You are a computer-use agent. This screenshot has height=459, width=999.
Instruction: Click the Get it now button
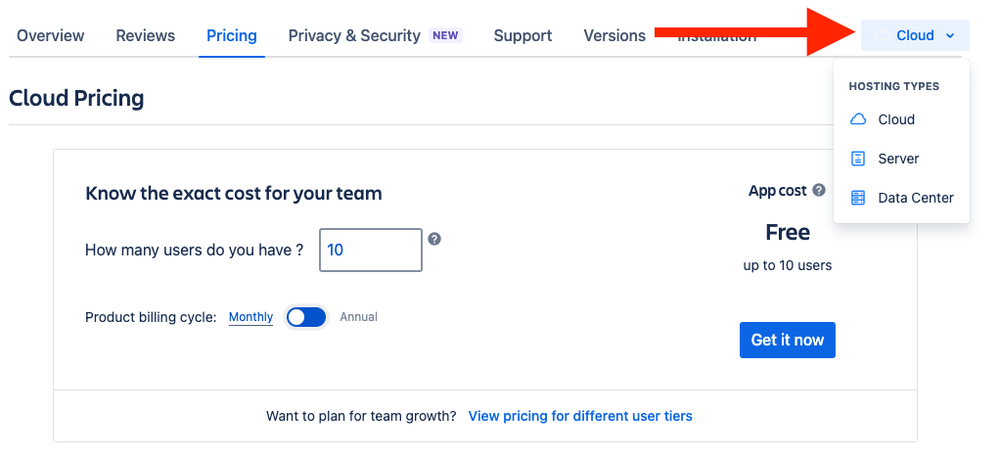click(787, 340)
